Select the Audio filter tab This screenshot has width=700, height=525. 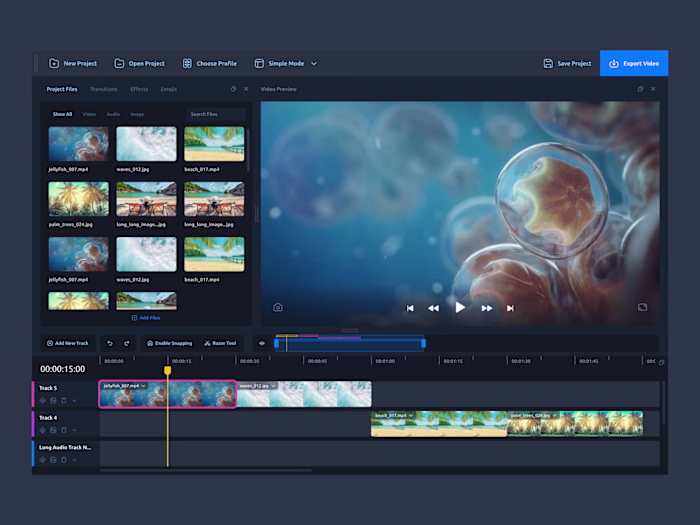pos(113,114)
